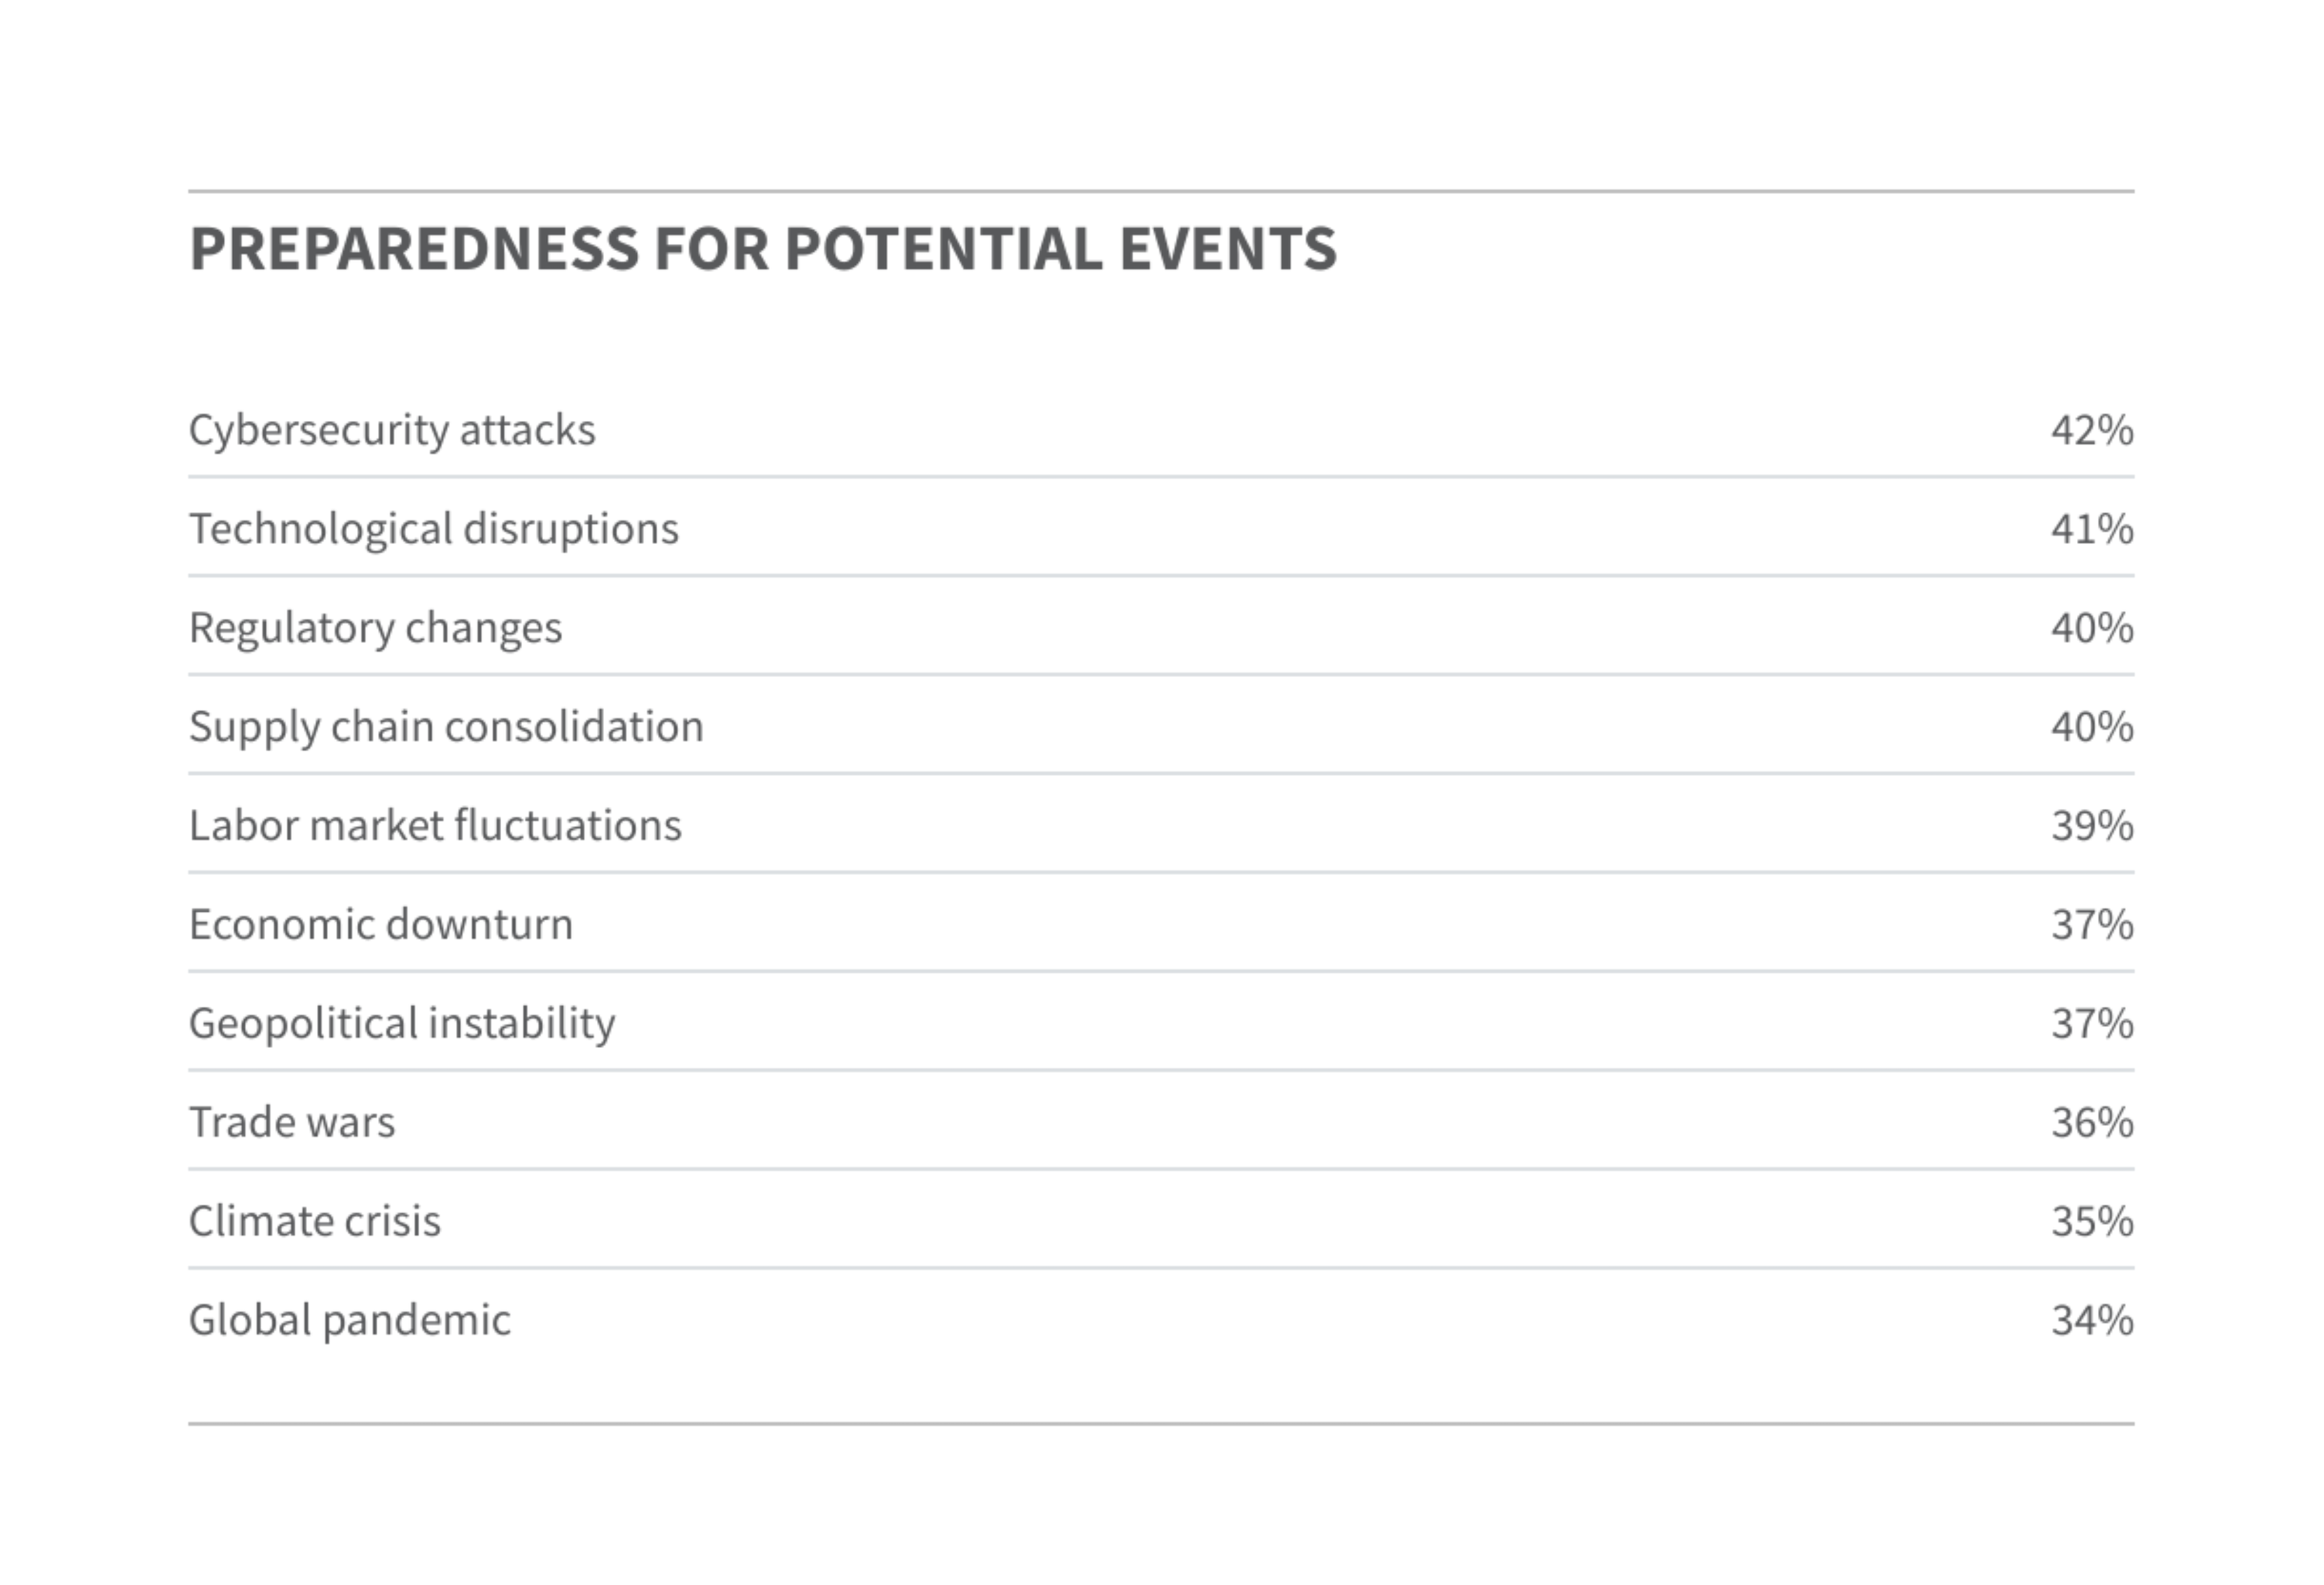Select the 35% value for Climate crisis
This screenshot has height=1585, width=2324.
coord(2092,1222)
